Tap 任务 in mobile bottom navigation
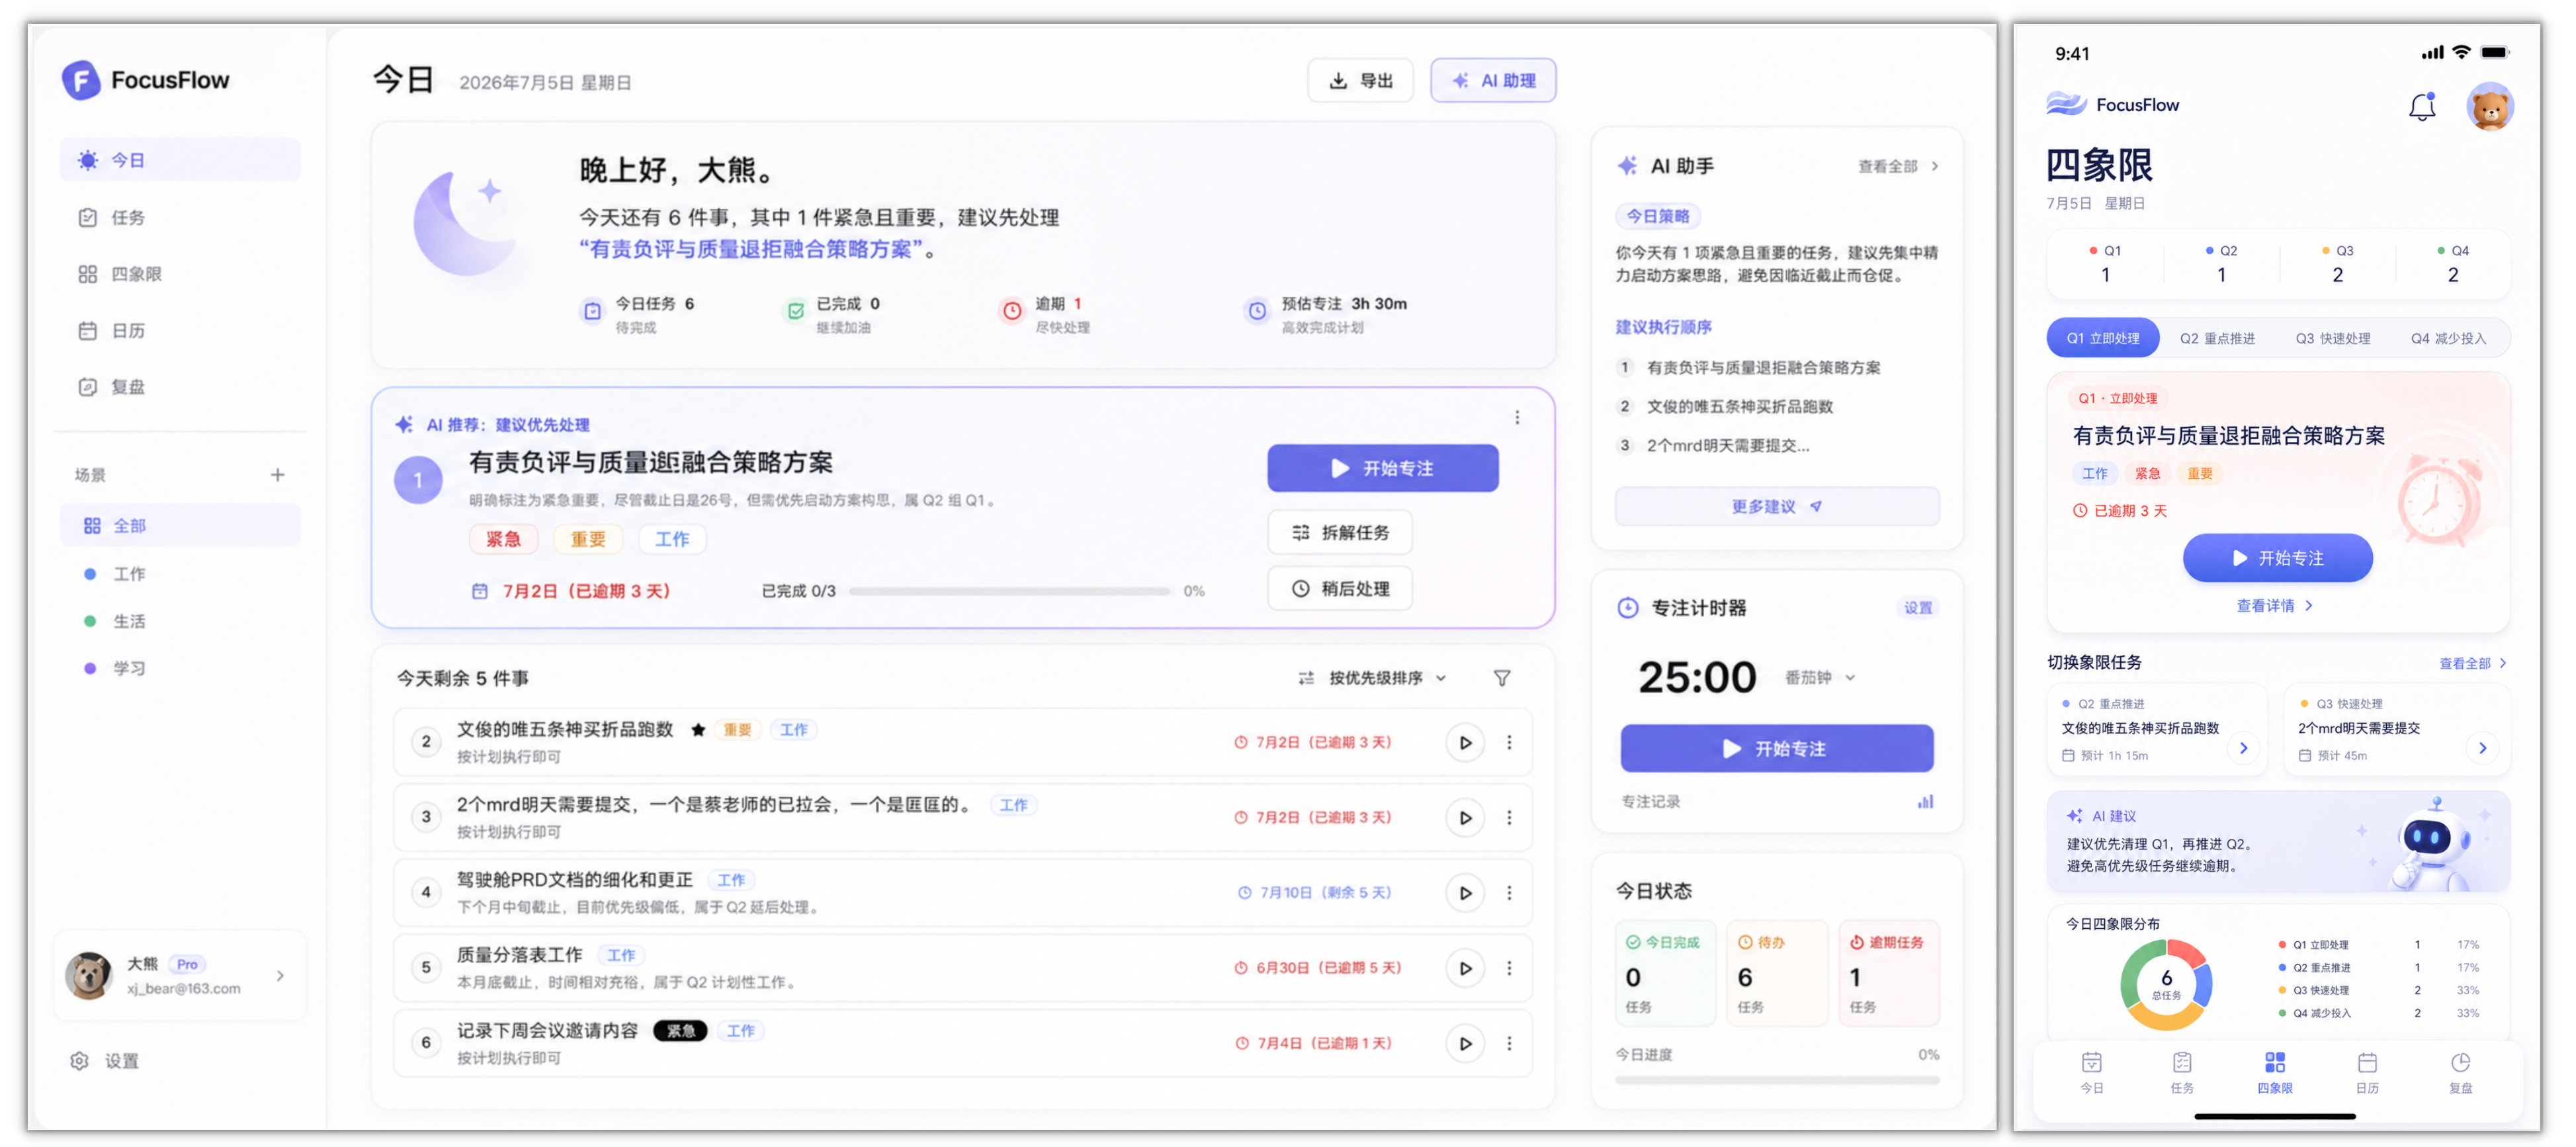2576x1147 pixels. point(2182,1072)
